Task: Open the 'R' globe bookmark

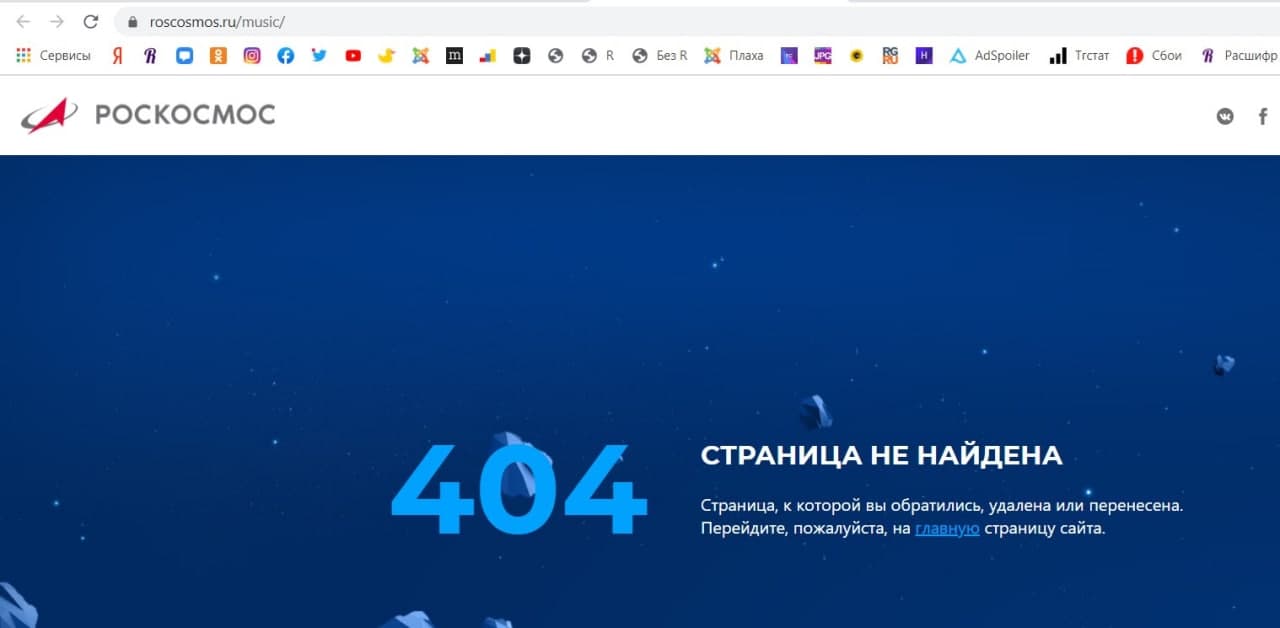Action: pyautogui.click(x=598, y=56)
